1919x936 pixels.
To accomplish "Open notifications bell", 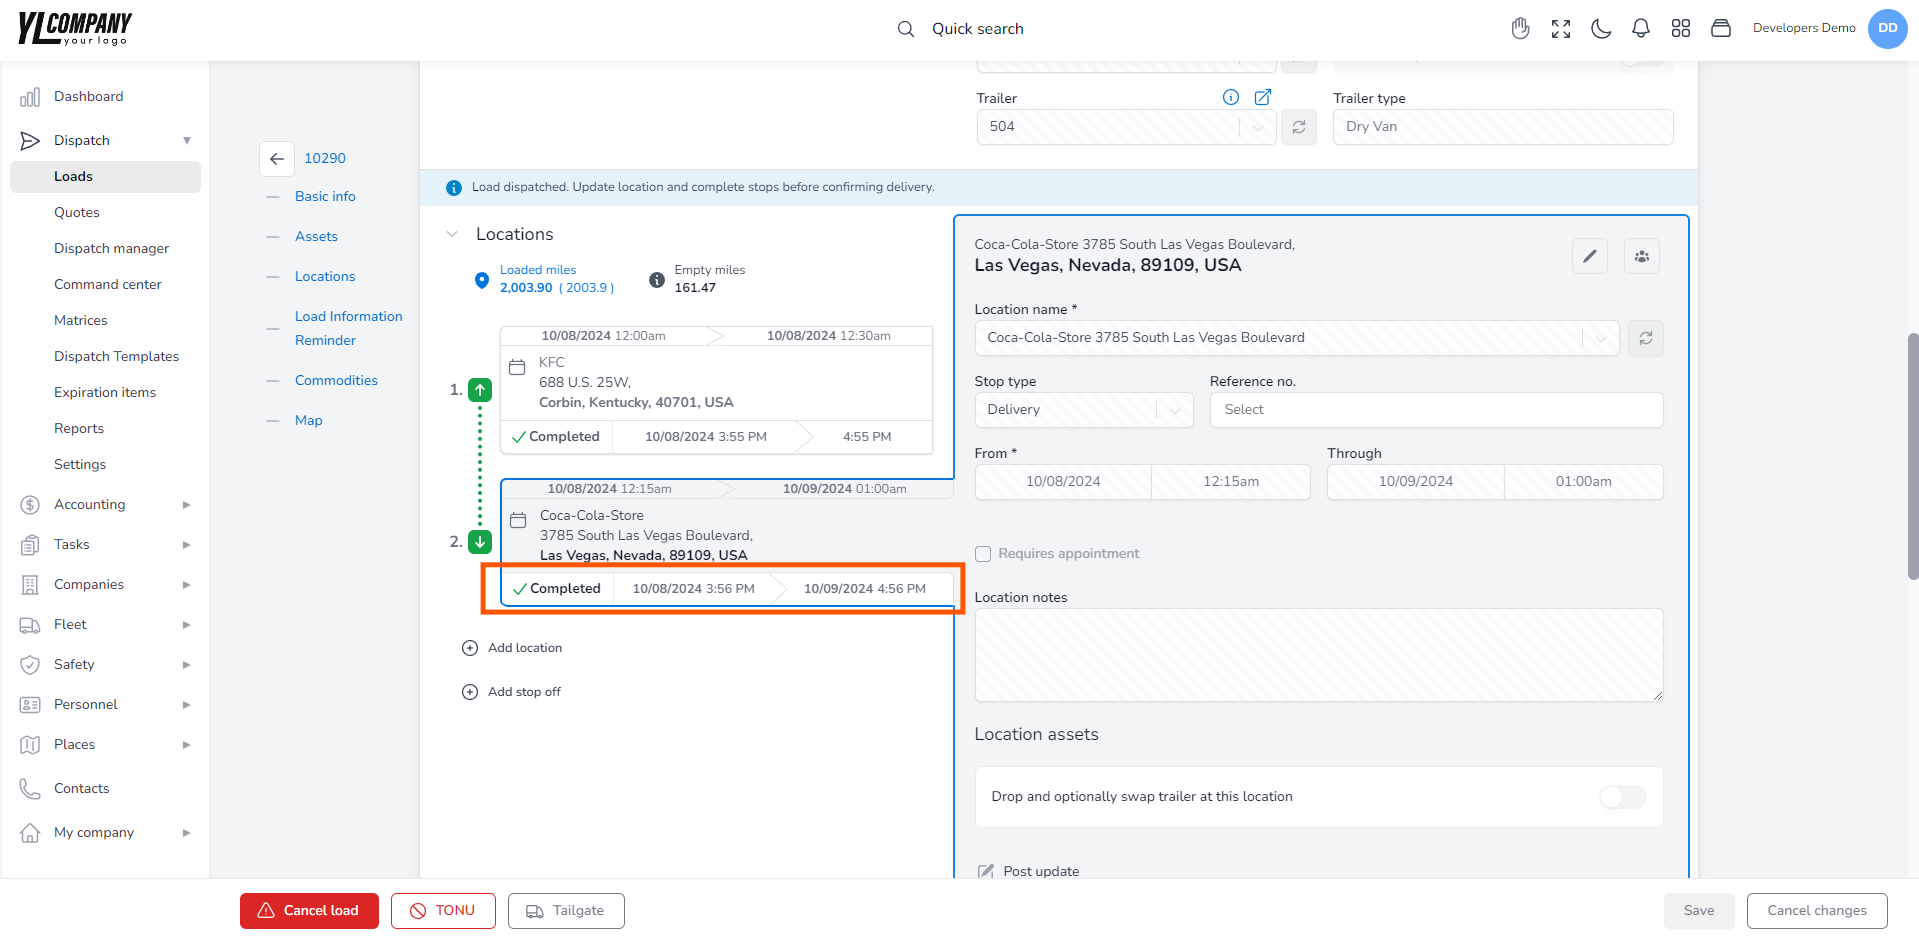I will point(1641,29).
